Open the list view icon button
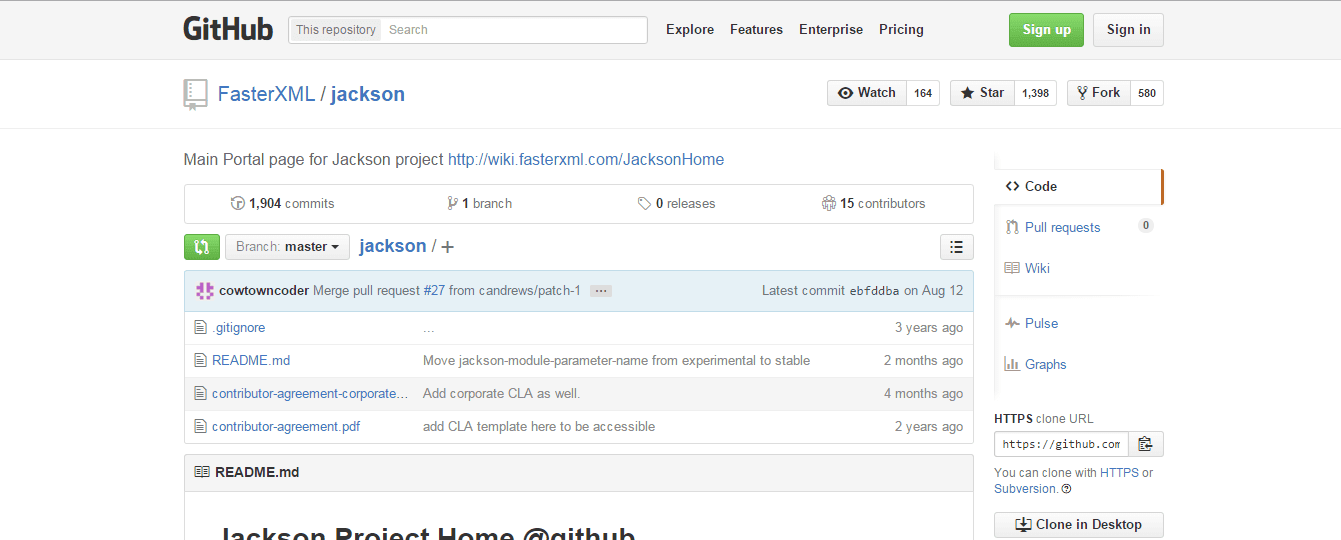This screenshot has height=540, width=1341. click(x=957, y=247)
